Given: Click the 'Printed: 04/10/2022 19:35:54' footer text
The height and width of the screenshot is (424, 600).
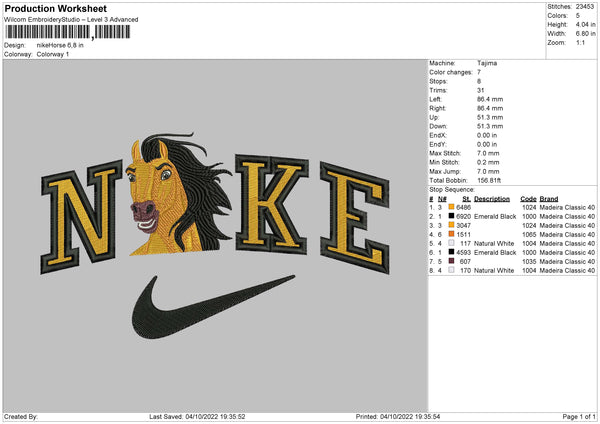Looking at the screenshot, I should coord(398,416).
